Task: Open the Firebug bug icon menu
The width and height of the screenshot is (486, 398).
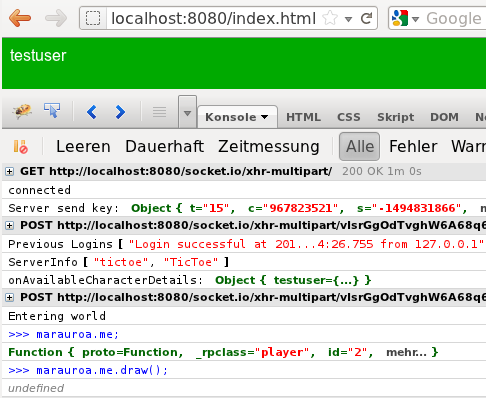Action: pyautogui.click(x=22, y=111)
